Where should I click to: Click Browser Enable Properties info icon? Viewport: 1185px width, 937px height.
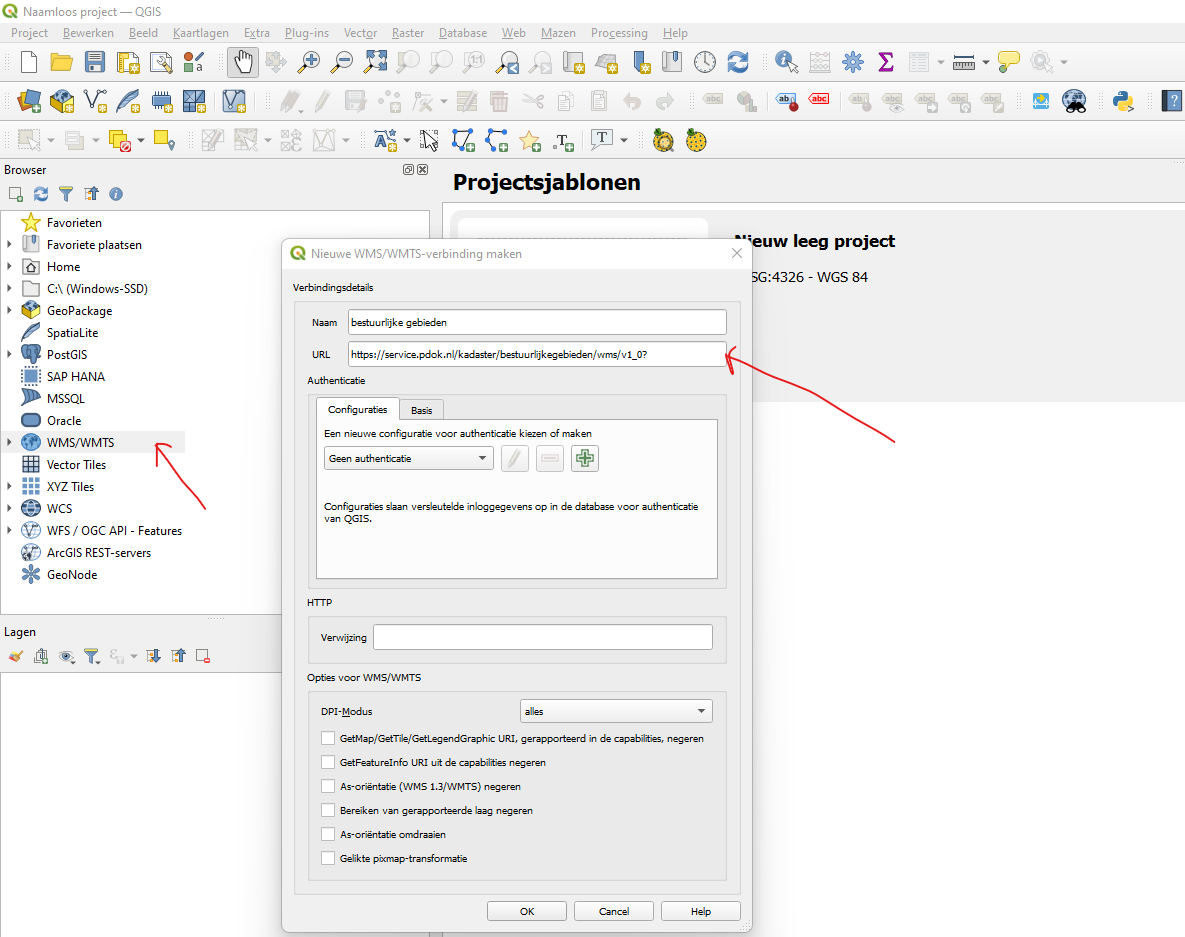[x=116, y=194]
